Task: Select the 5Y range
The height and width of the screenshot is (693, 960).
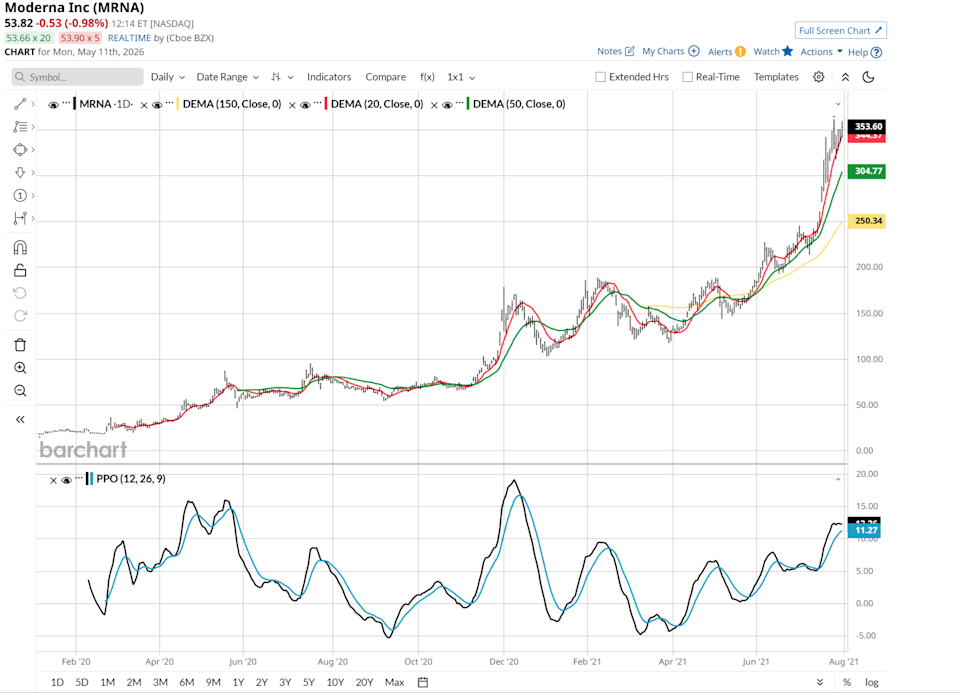Action: (x=309, y=682)
